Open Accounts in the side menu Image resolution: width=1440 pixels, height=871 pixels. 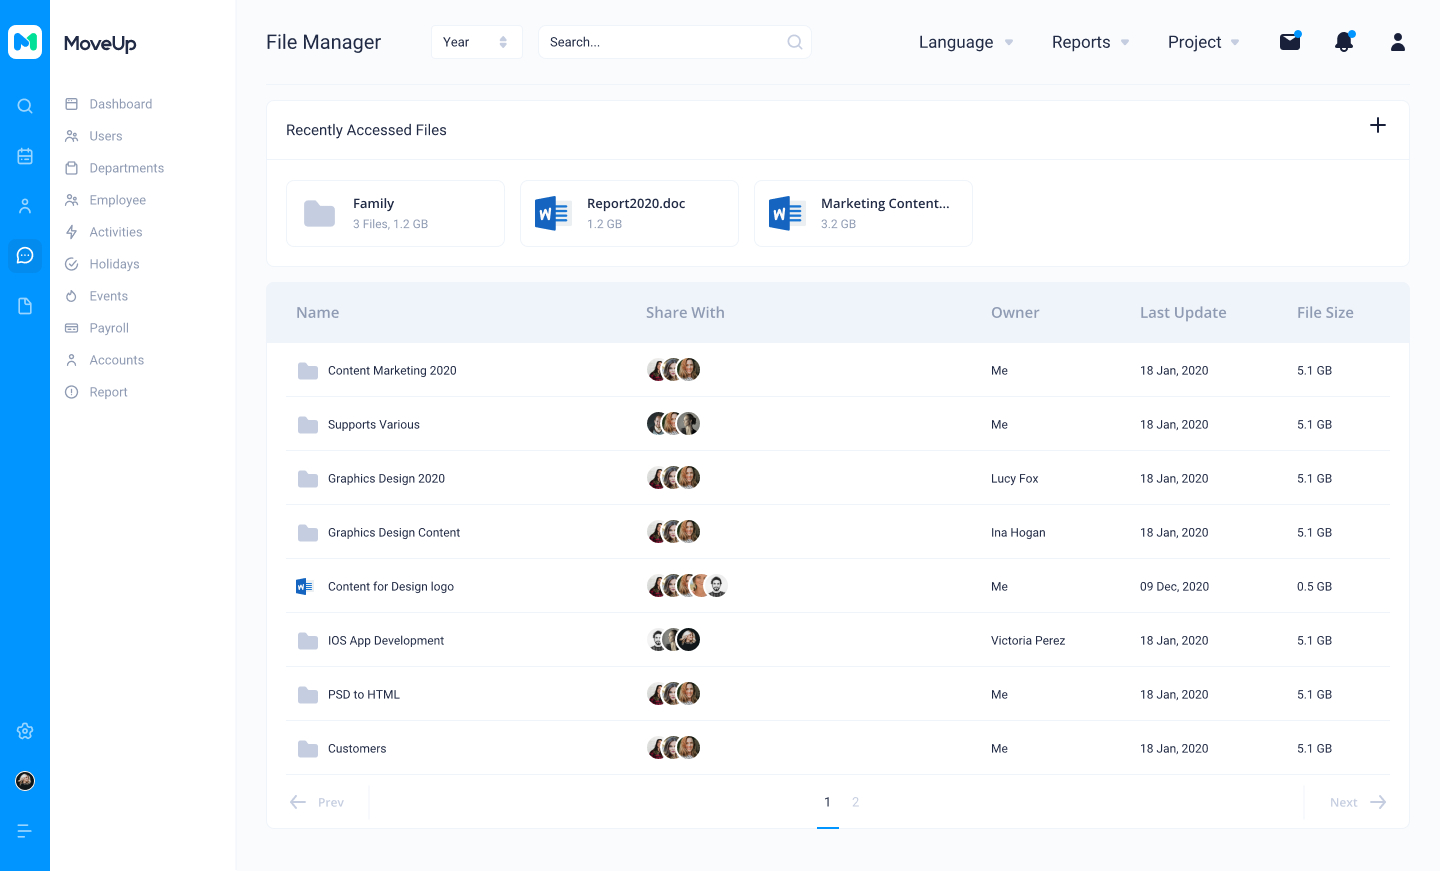105,360
